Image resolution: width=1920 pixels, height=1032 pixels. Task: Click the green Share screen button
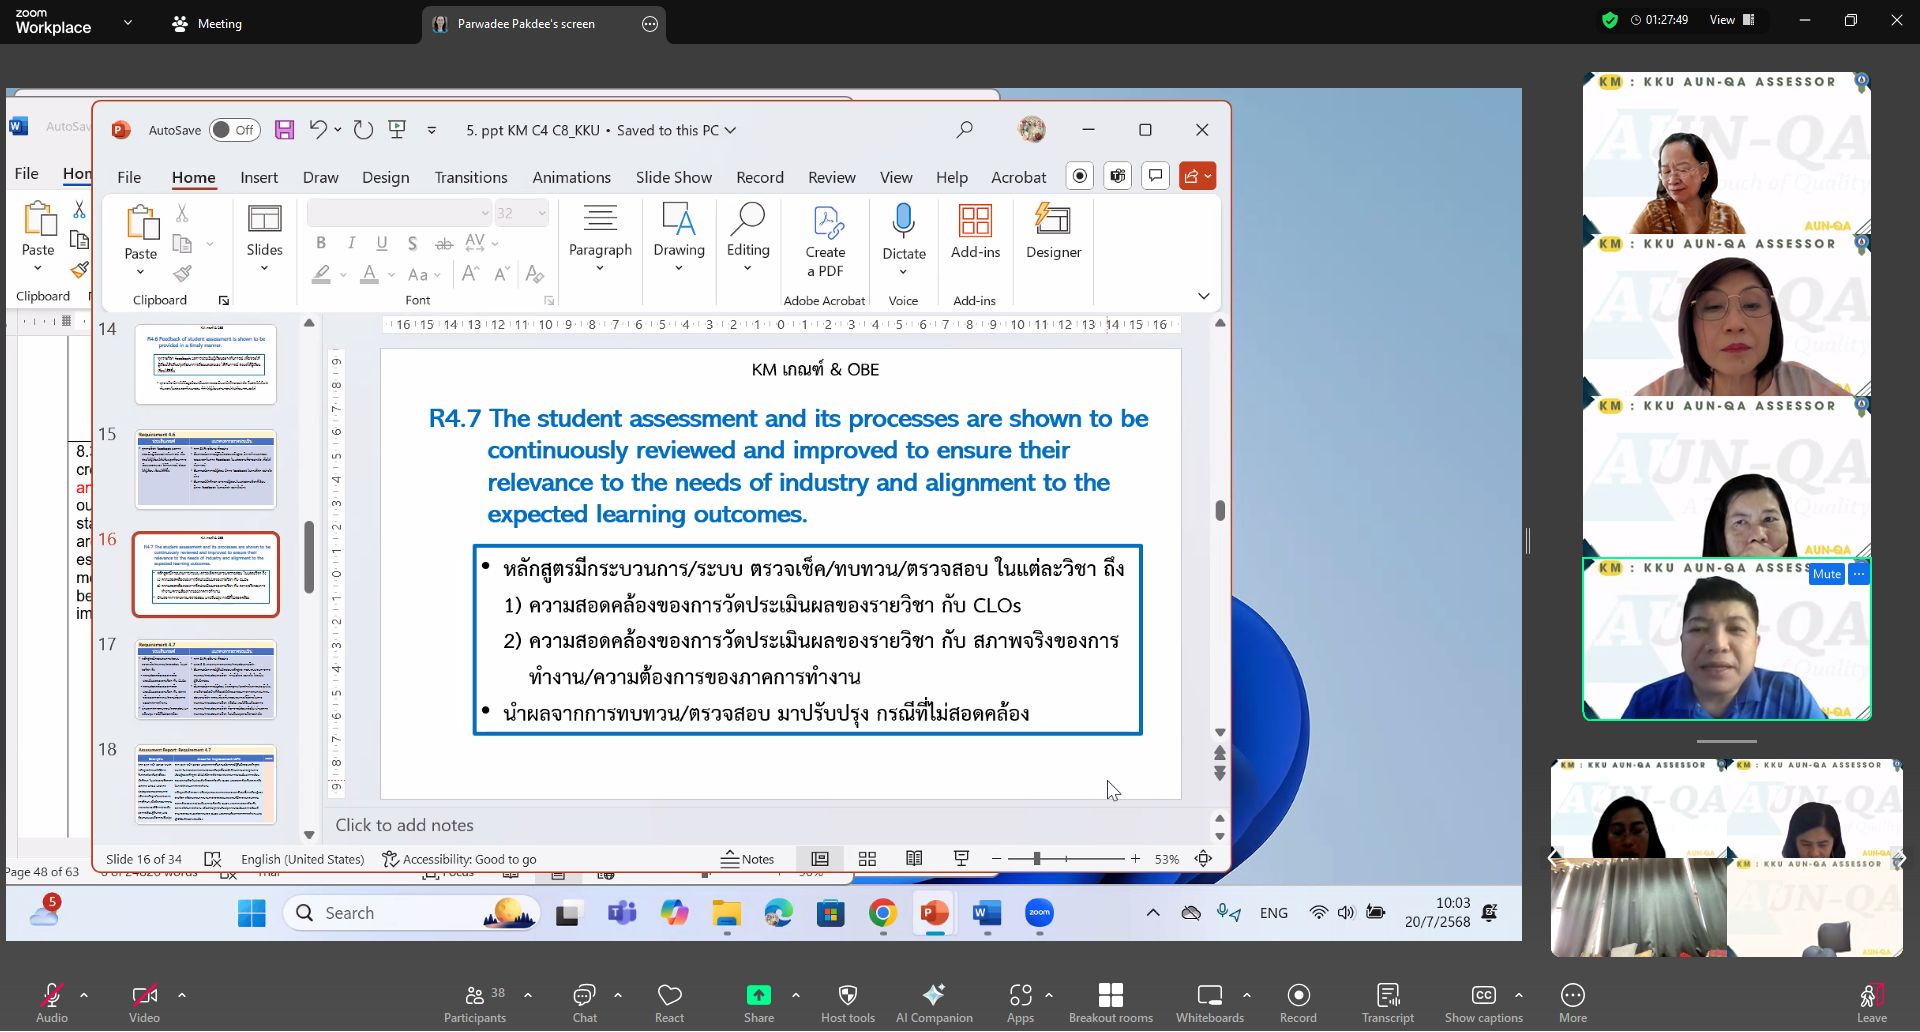pos(758,995)
